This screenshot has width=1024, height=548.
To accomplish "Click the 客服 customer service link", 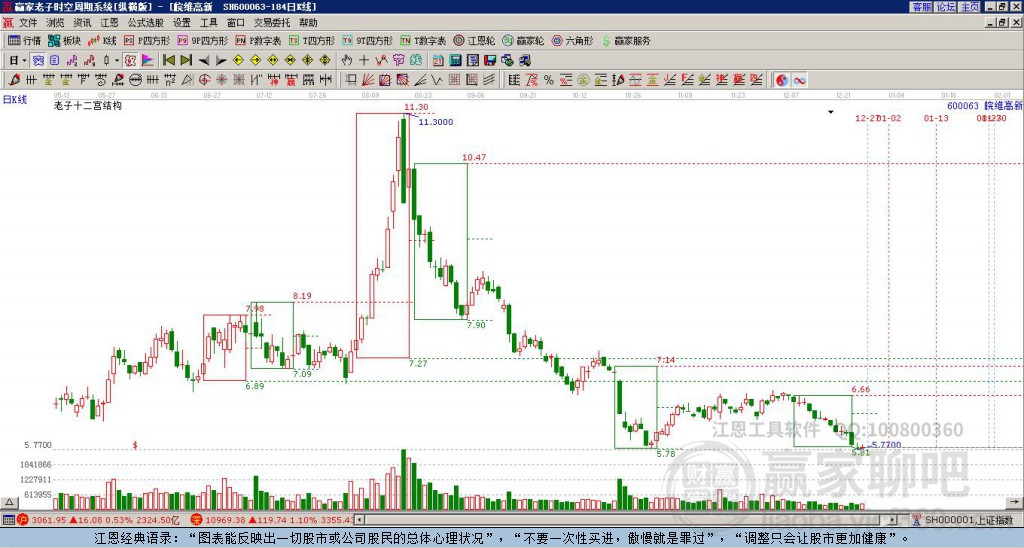I will (921, 7).
